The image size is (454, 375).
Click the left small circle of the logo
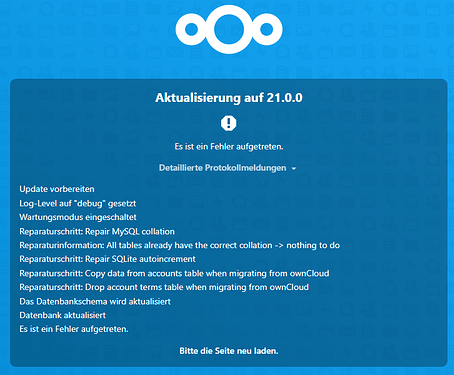tap(192, 29)
